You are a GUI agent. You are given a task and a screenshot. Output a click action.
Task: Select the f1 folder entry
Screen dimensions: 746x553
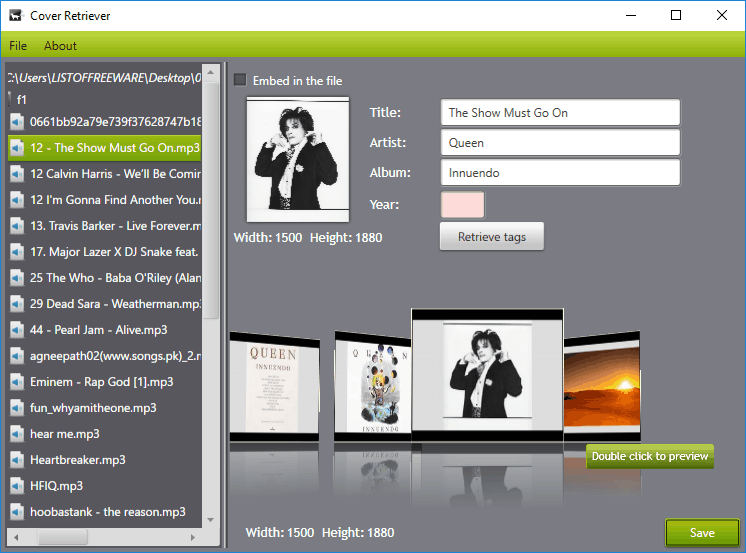coord(21,99)
